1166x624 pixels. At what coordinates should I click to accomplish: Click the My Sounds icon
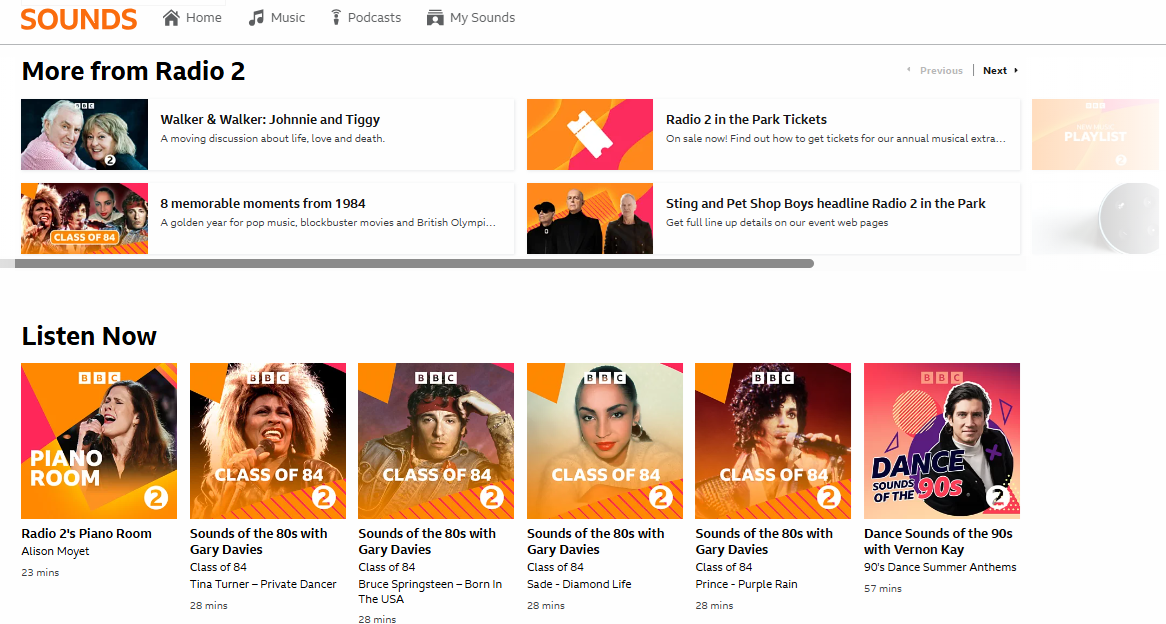point(434,18)
